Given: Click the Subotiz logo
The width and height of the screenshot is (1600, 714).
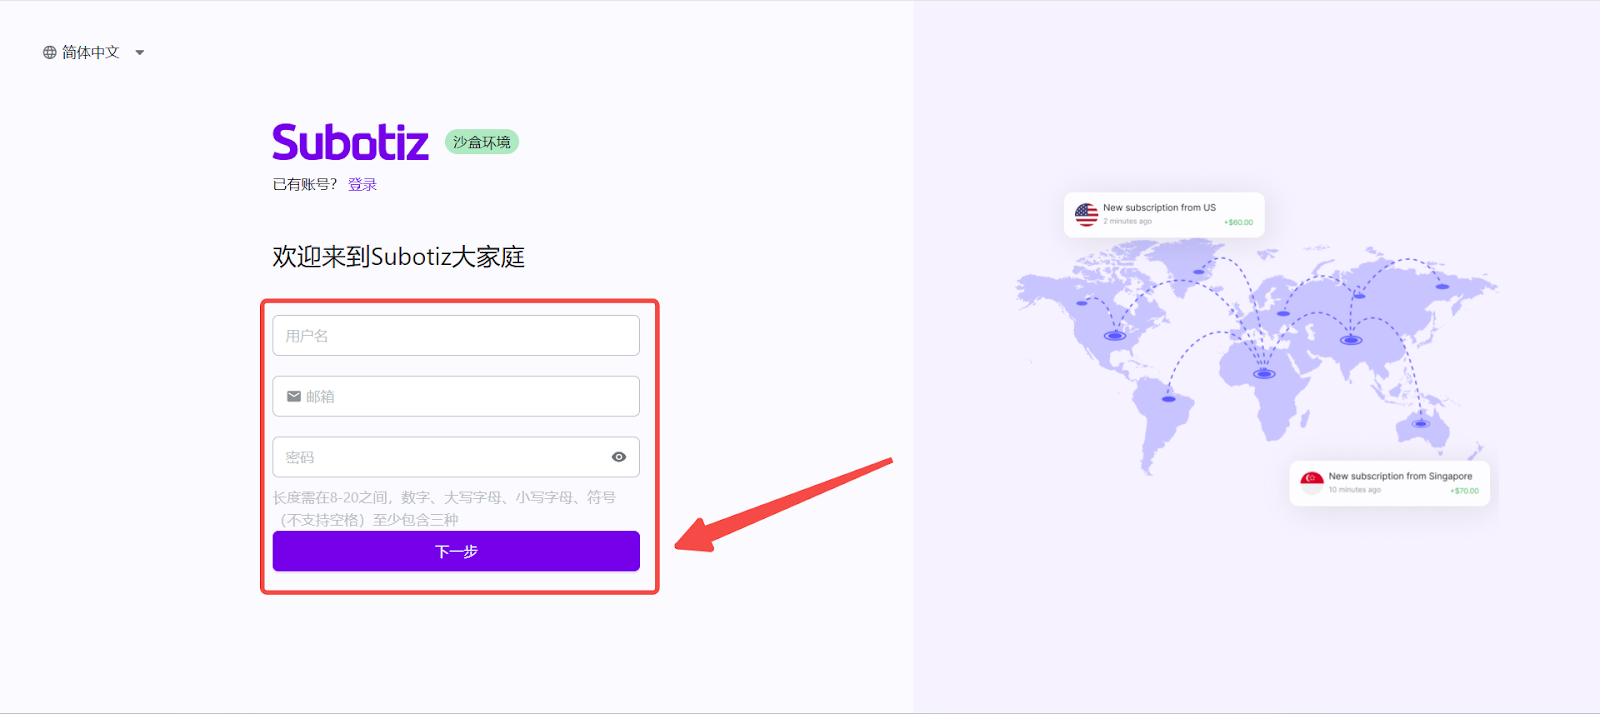Looking at the screenshot, I should (x=350, y=142).
